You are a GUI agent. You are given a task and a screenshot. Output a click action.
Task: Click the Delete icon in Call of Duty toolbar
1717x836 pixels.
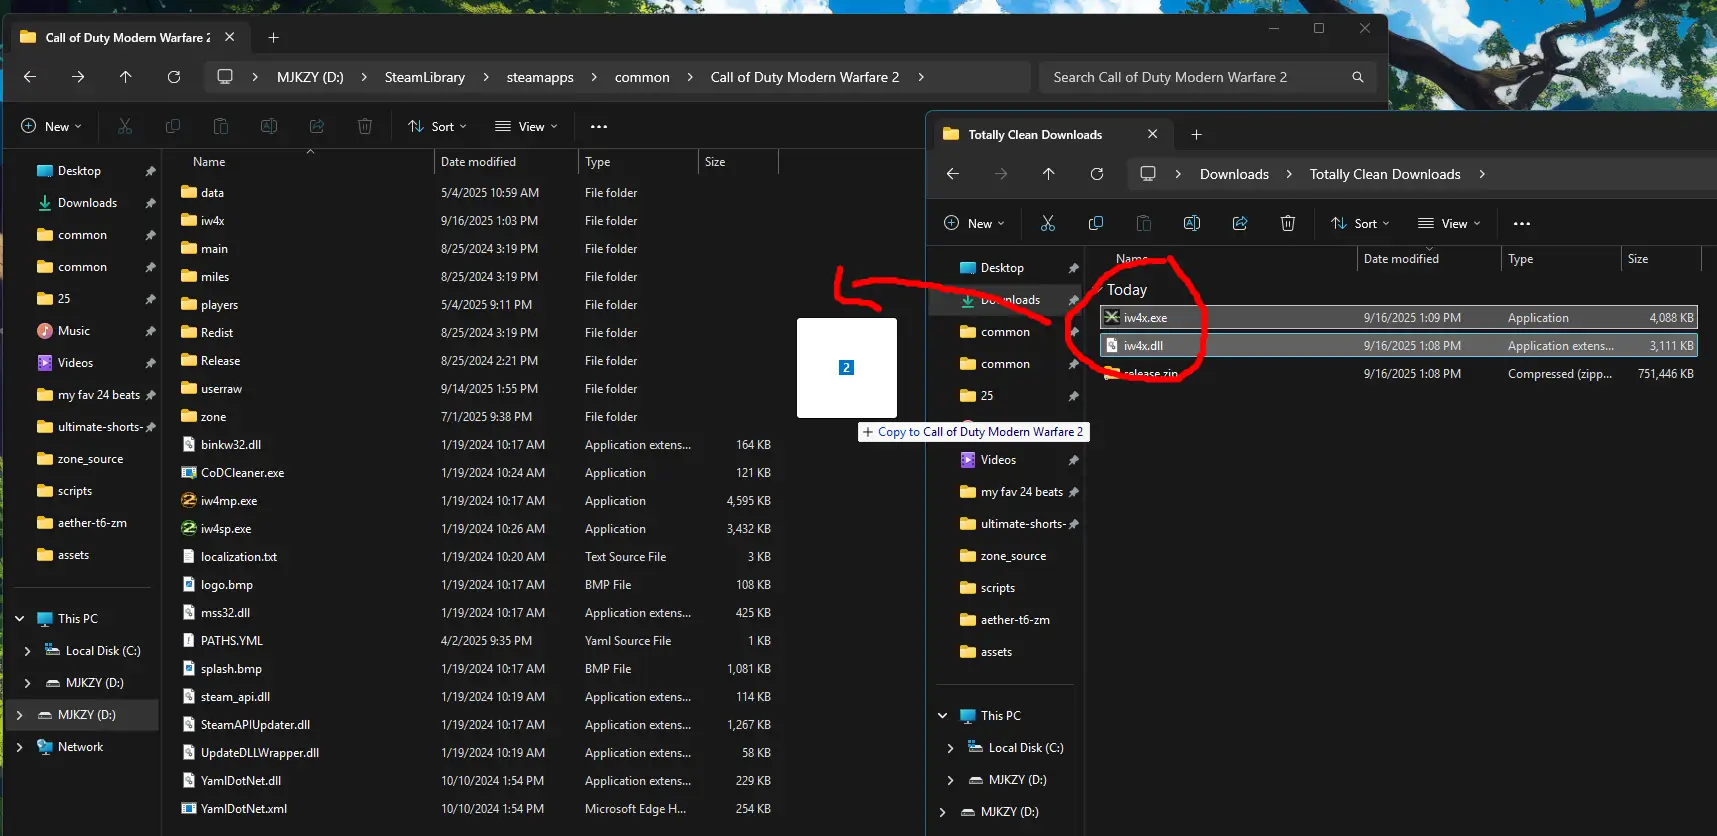pyautogui.click(x=365, y=126)
